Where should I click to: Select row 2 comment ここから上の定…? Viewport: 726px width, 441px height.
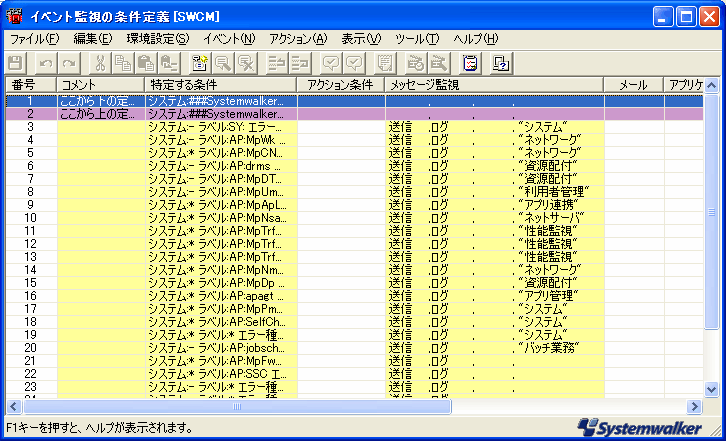click(x=100, y=114)
